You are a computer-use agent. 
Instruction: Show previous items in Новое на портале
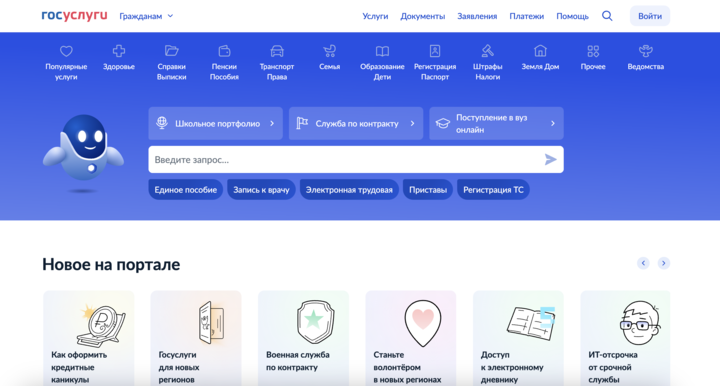tap(643, 263)
